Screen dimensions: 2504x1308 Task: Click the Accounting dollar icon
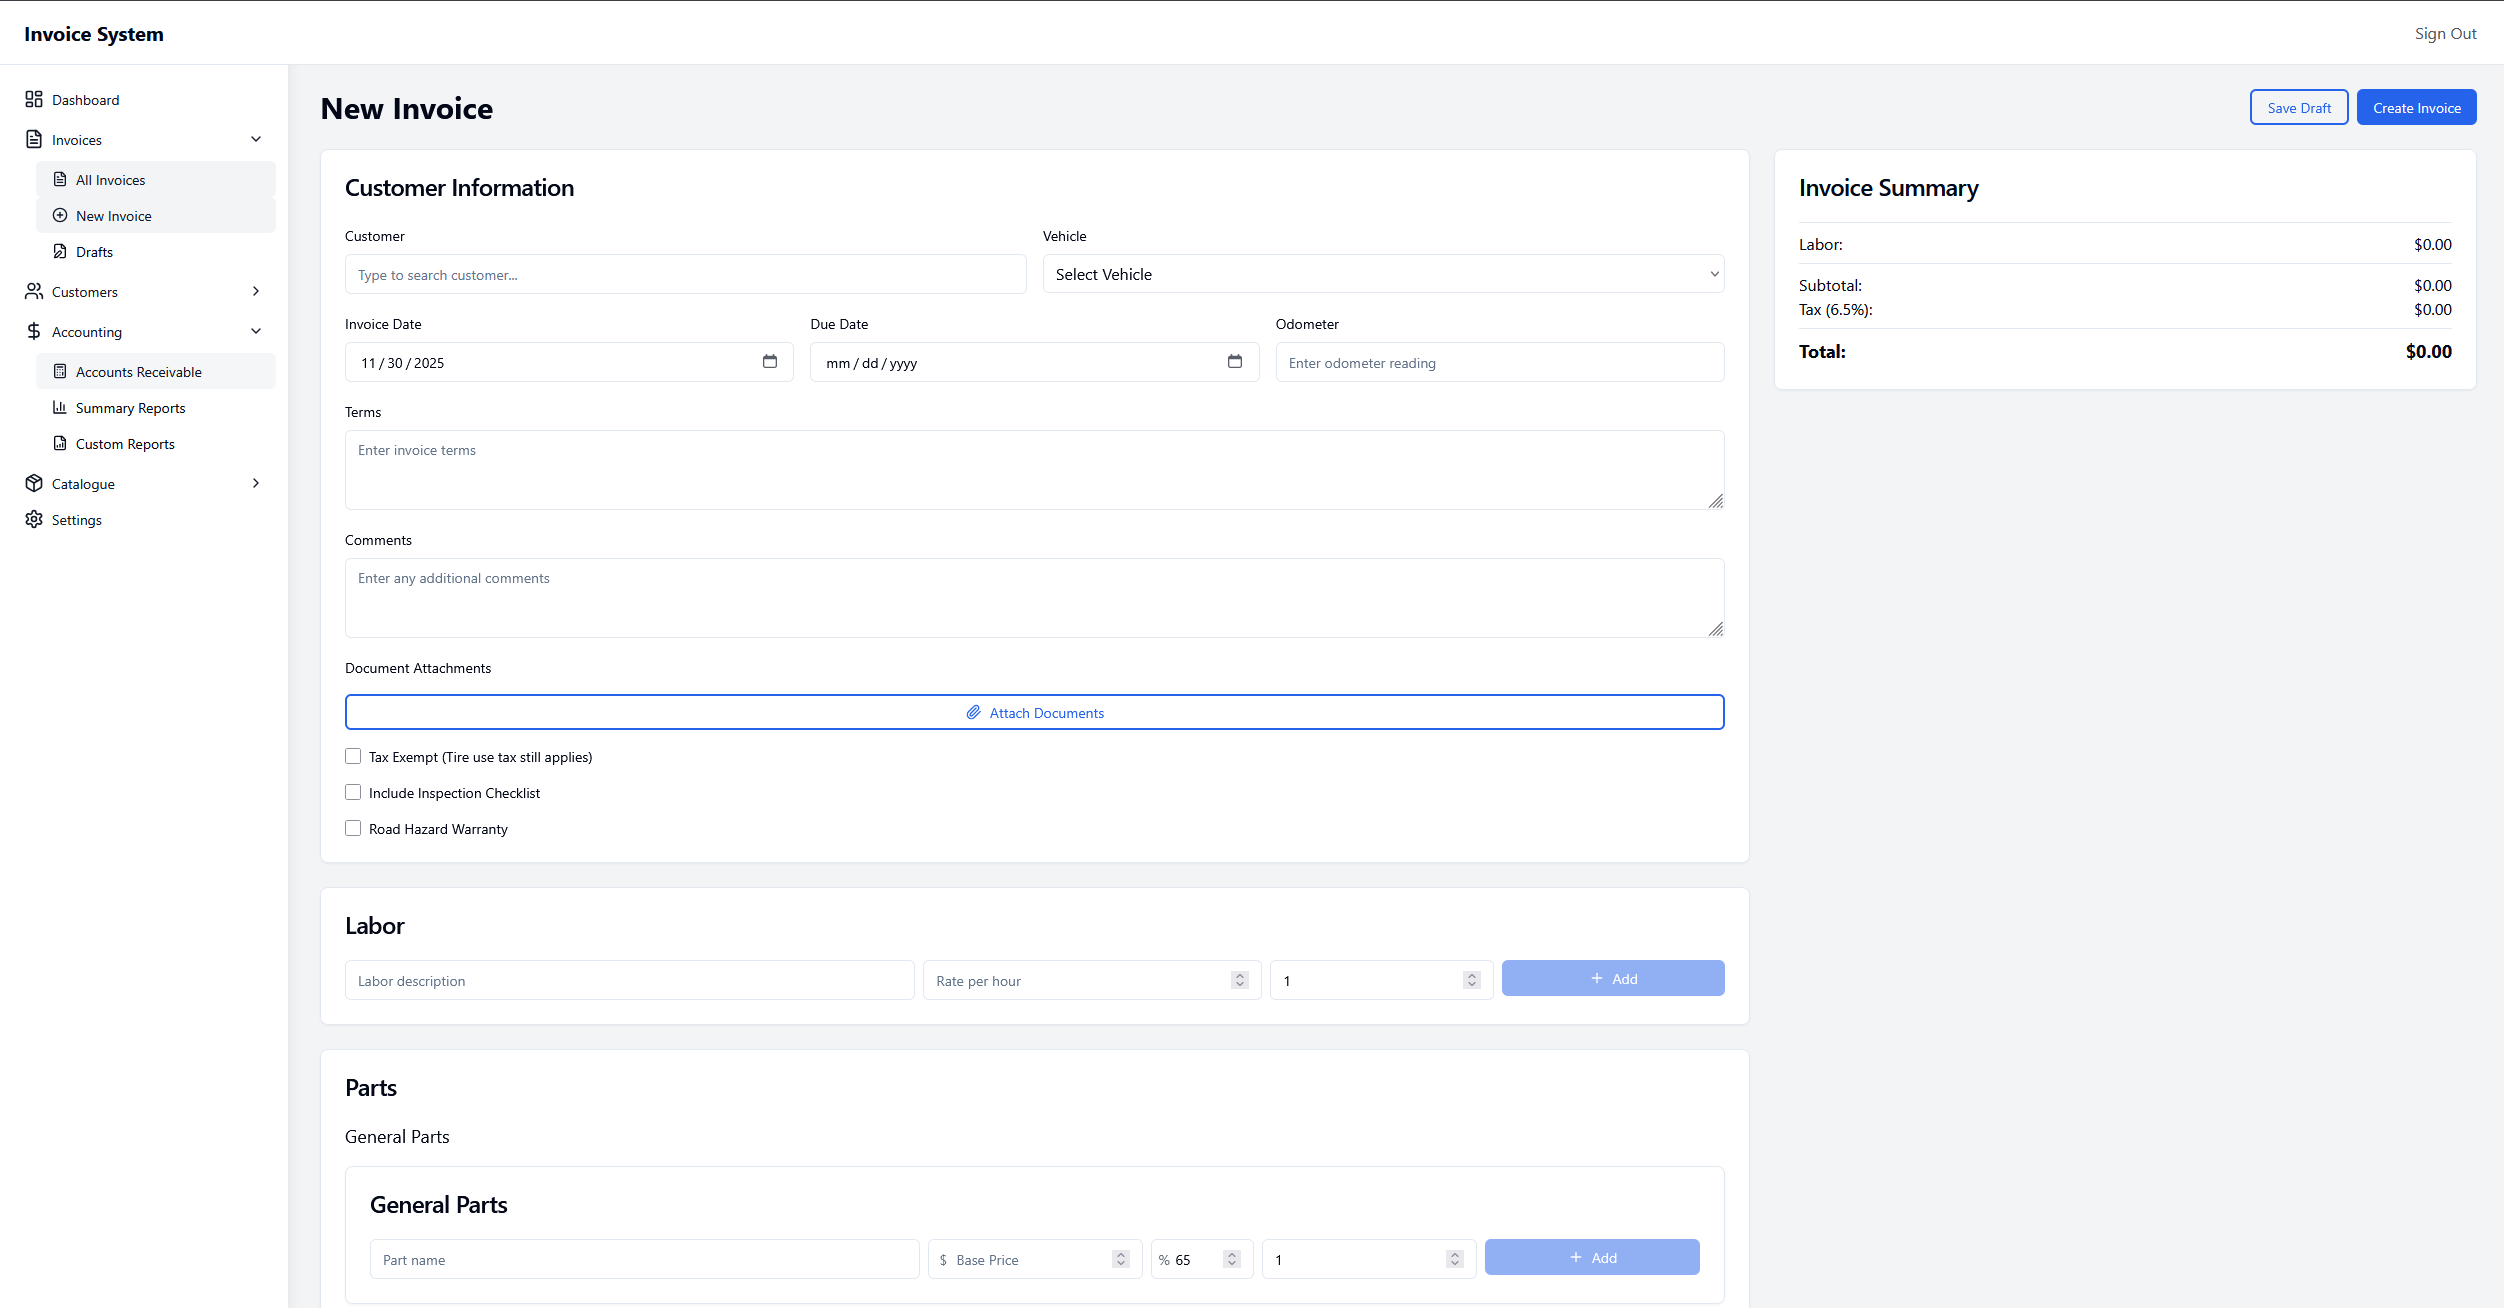tap(33, 331)
